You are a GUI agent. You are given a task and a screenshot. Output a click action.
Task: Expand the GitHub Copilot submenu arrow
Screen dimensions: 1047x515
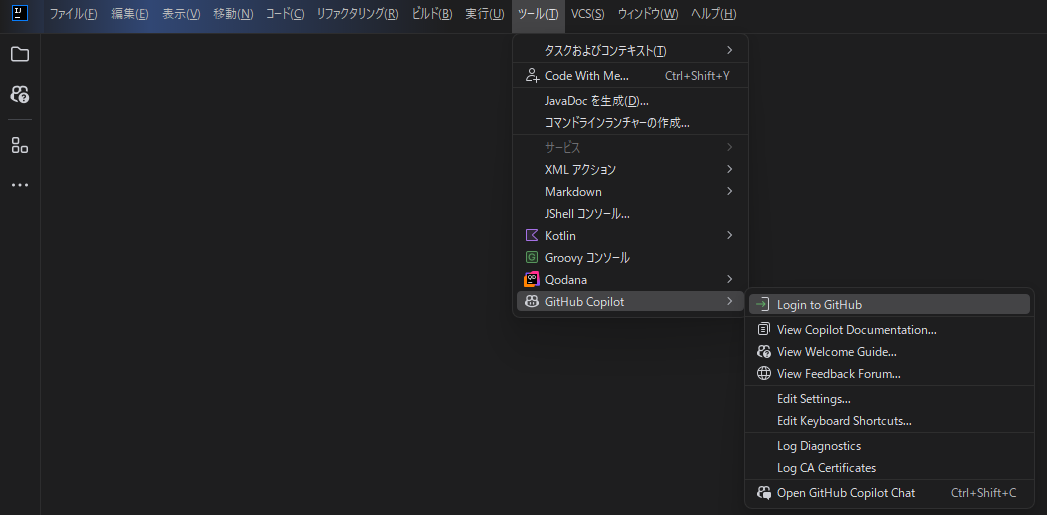pyautogui.click(x=730, y=301)
